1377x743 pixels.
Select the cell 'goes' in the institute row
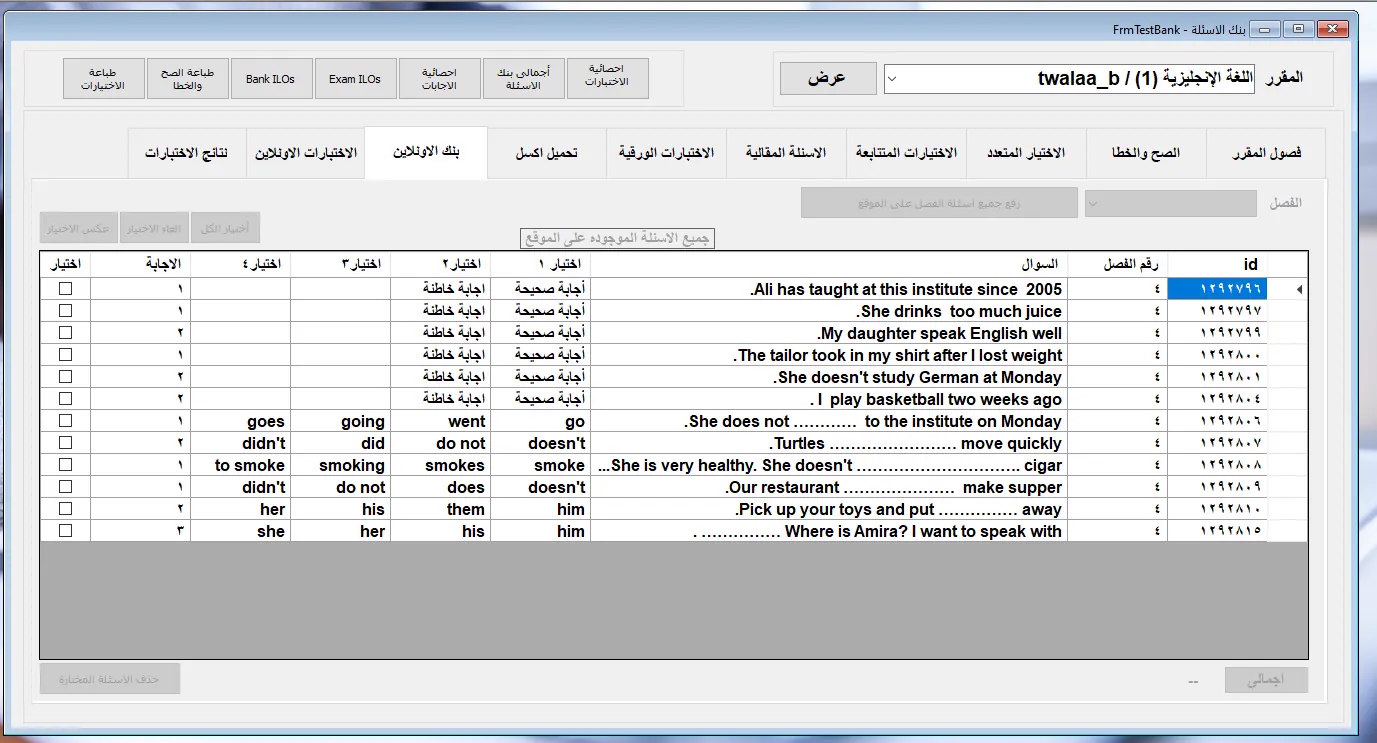pos(240,421)
